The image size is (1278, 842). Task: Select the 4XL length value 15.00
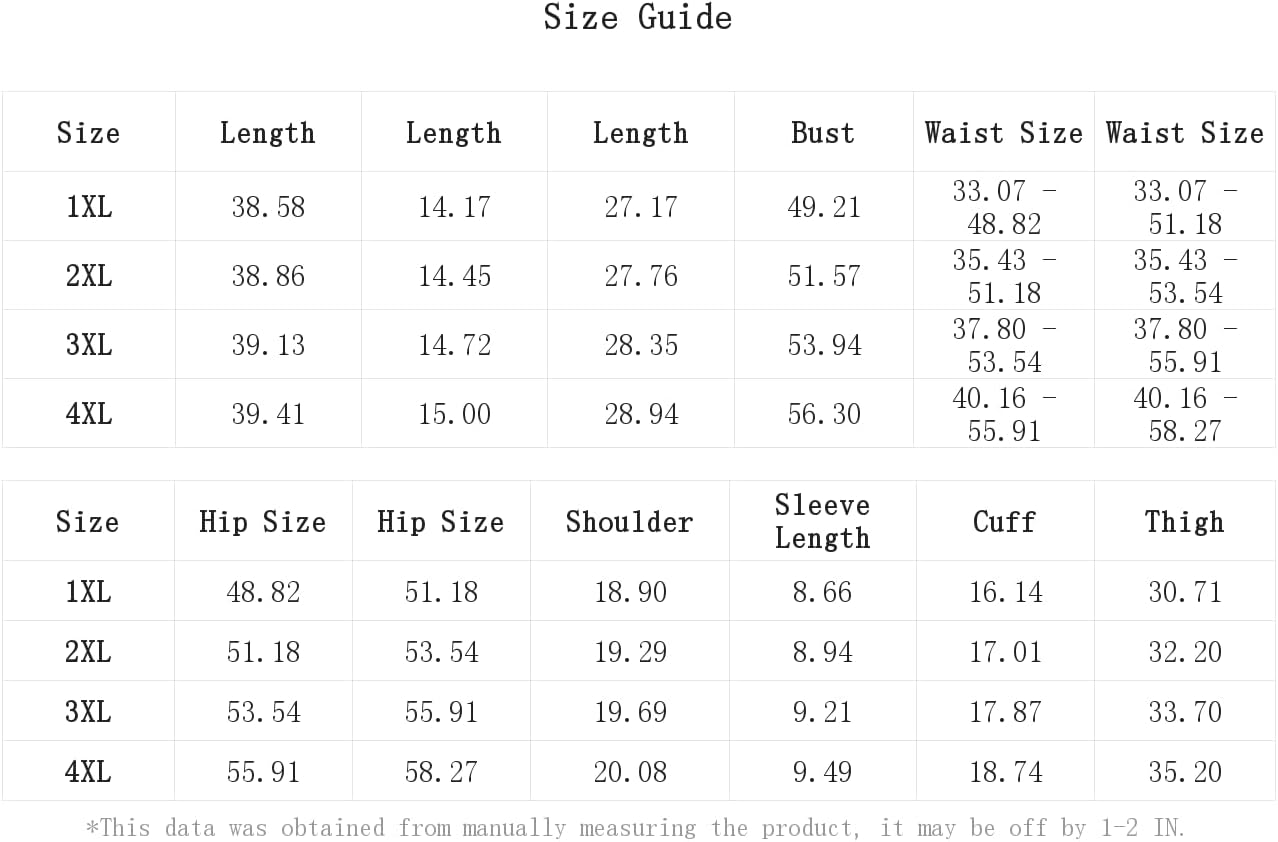(454, 414)
